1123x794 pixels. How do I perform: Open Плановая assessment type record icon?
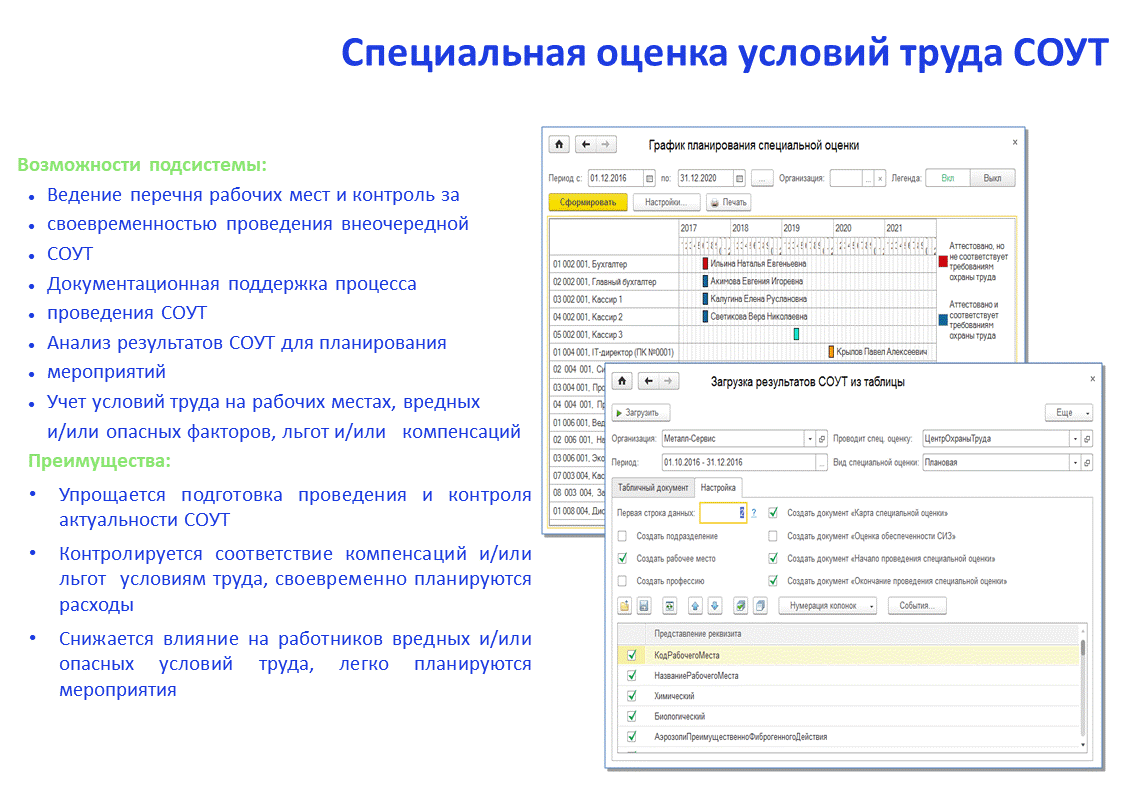tap(1087, 463)
